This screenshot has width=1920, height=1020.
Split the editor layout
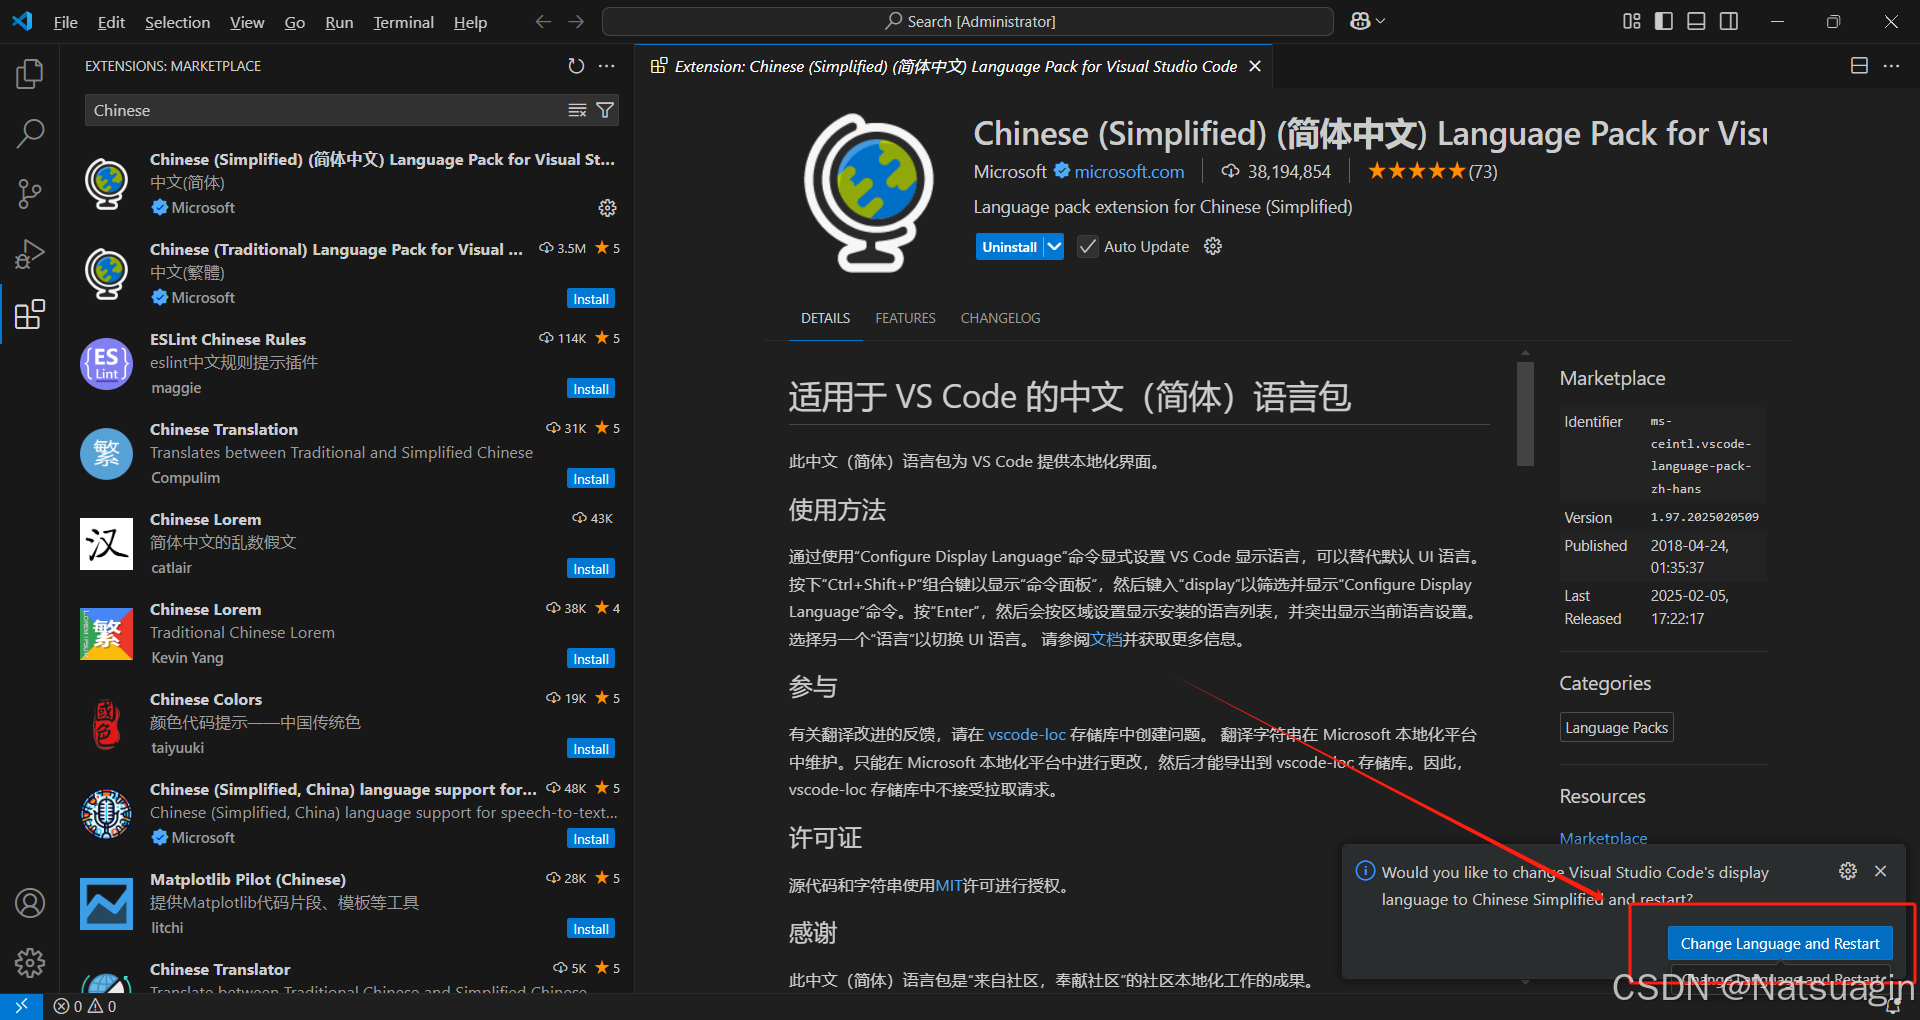(x=1859, y=66)
